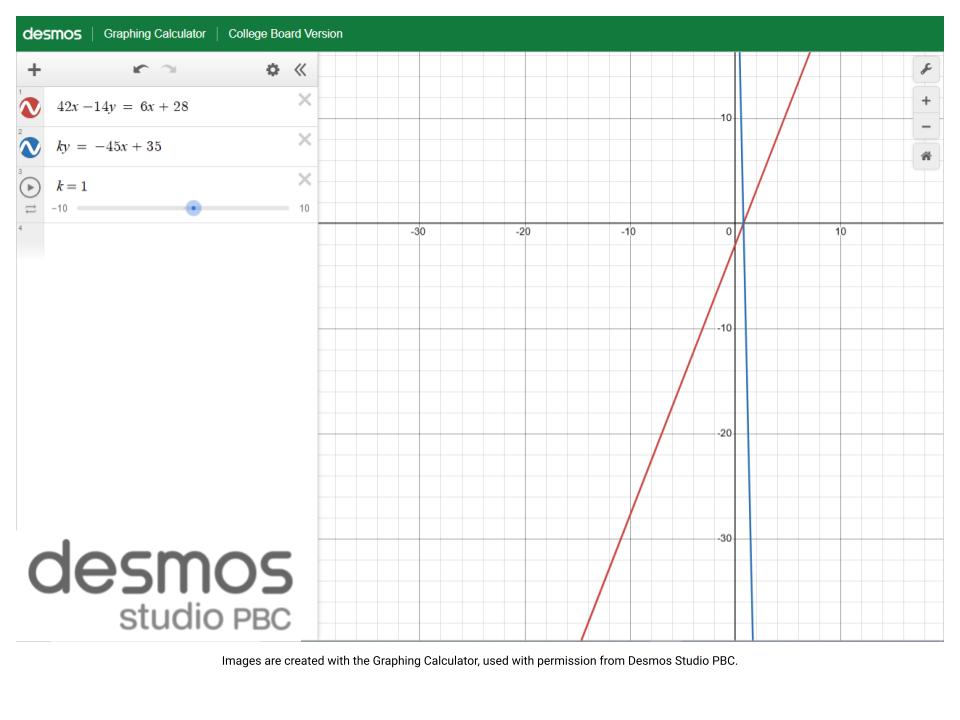
Task: Collapse the expression list panel
Action: tap(300, 70)
